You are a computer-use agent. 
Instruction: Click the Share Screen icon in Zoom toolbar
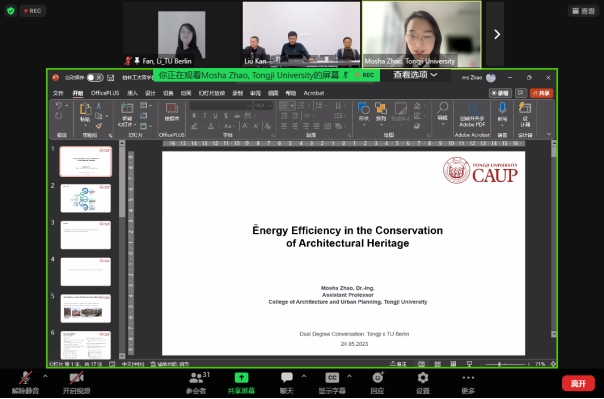tap(242, 378)
